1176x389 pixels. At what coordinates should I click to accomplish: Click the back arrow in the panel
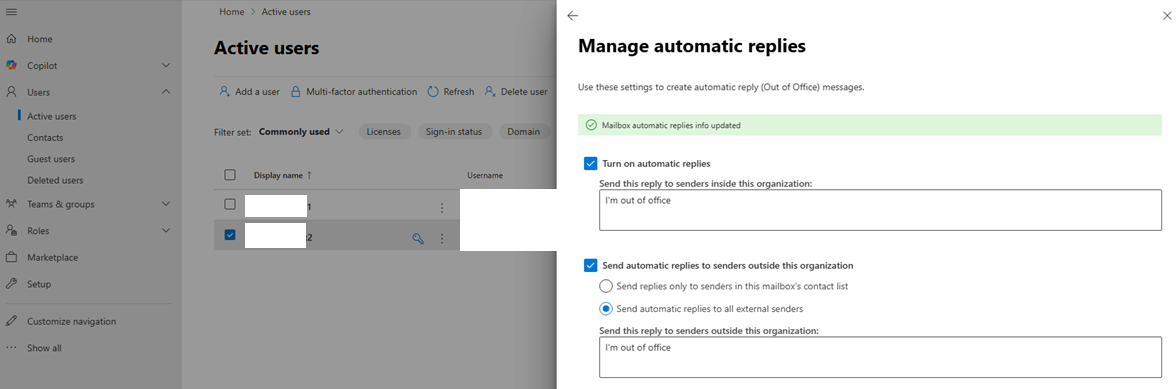click(x=573, y=15)
